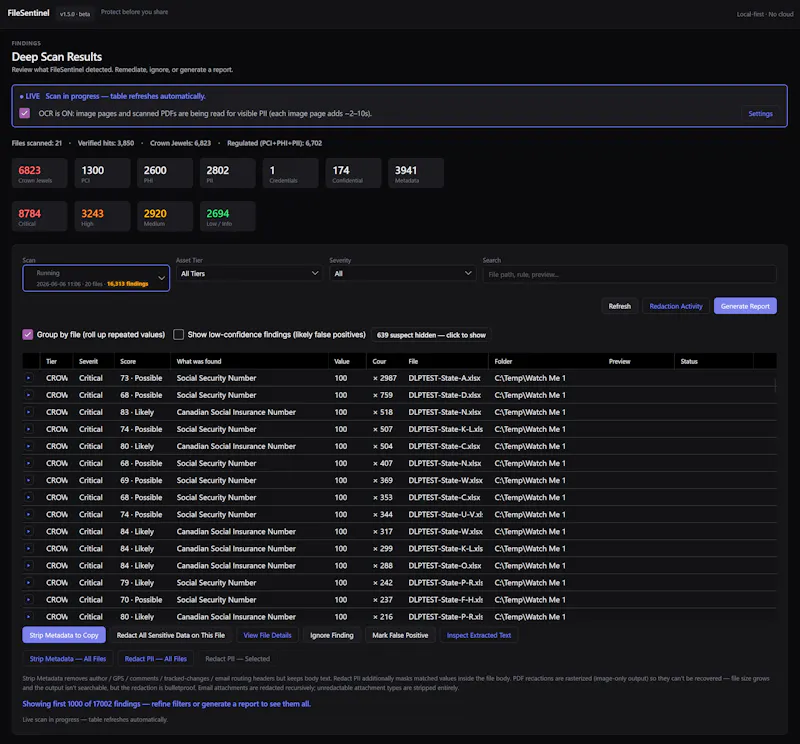Select the 2920 Medium severity card

(x=165, y=216)
